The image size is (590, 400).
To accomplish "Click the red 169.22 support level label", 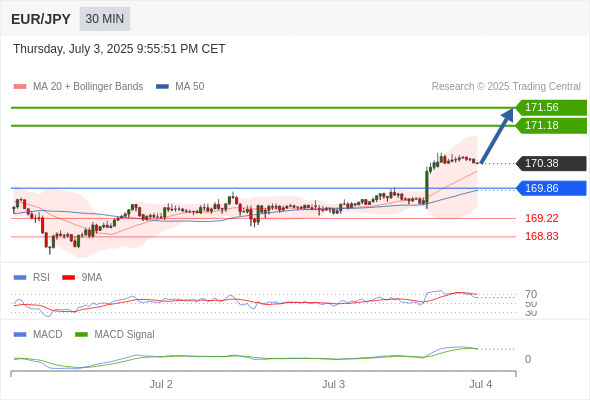I will [541, 218].
